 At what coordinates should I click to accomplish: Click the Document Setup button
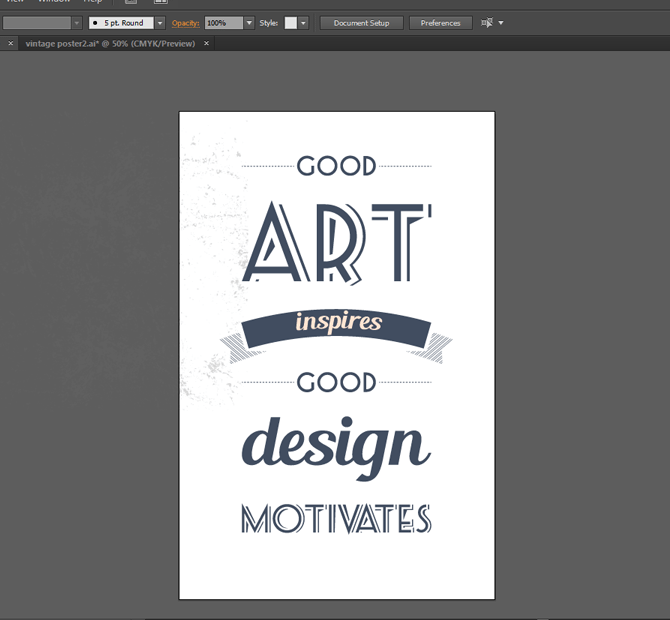point(361,22)
